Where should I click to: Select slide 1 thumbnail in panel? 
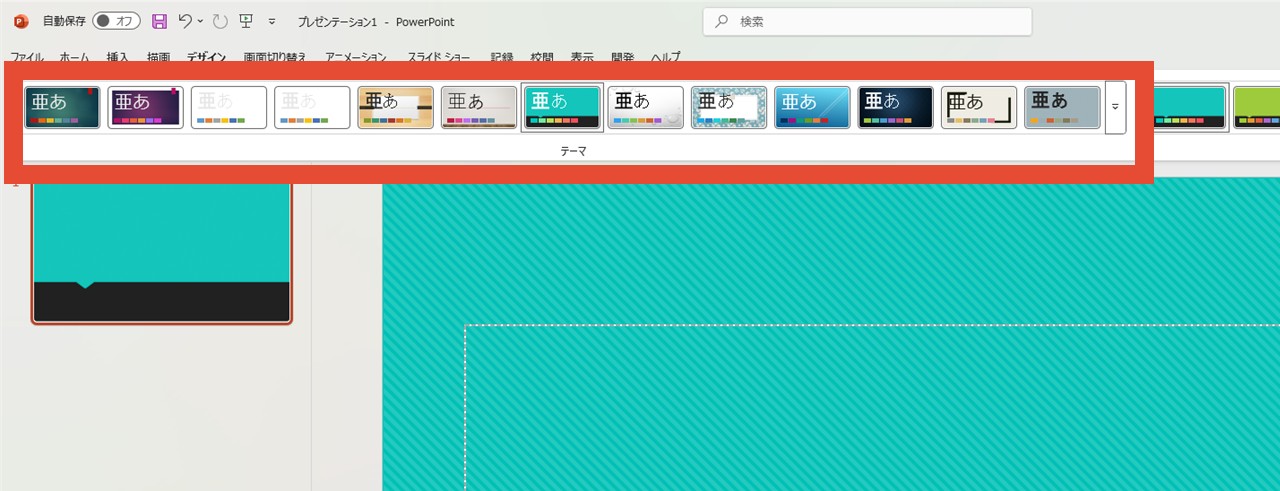[x=161, y=252]
